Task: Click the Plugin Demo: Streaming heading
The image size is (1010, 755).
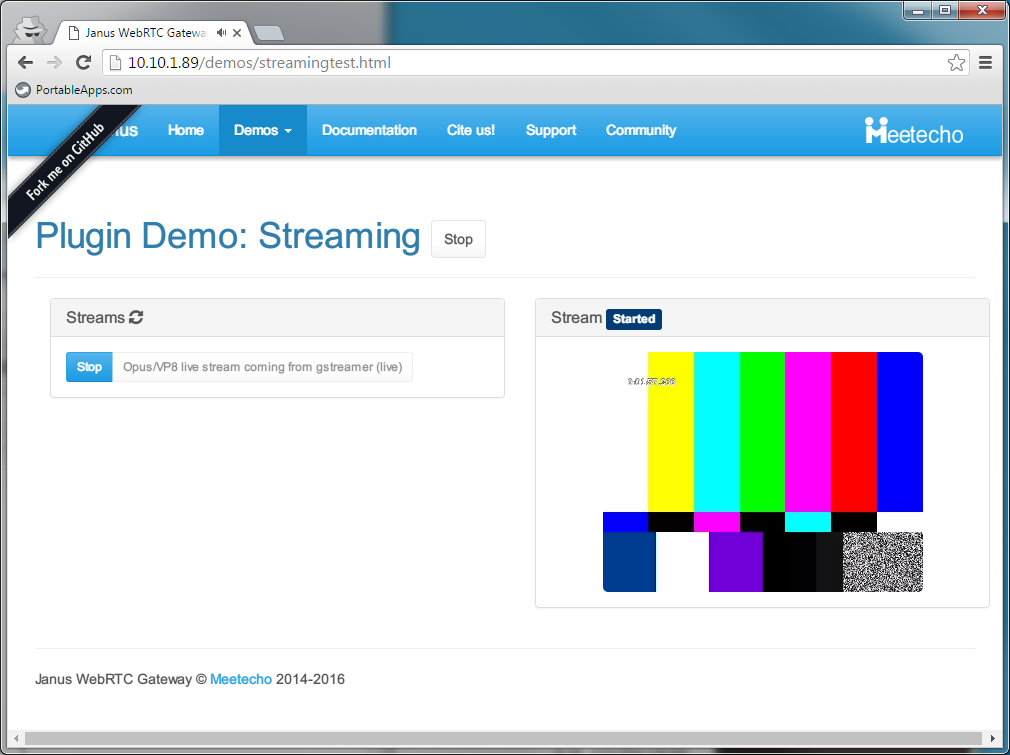Action: (x=228, y=236)
